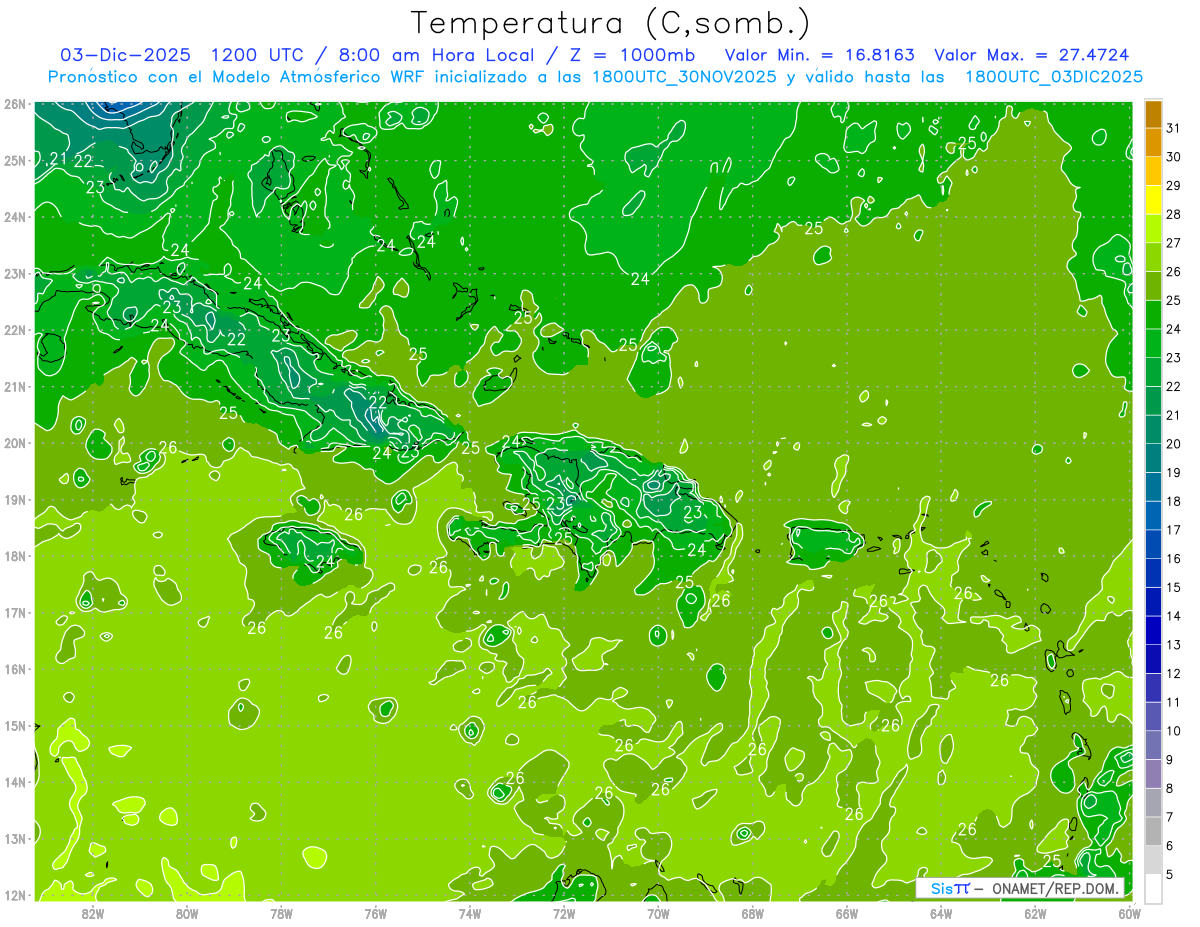
Task: Click the '1800UTC_03DIC2025' valid-until time text
Action: (x=1054, y=77)
